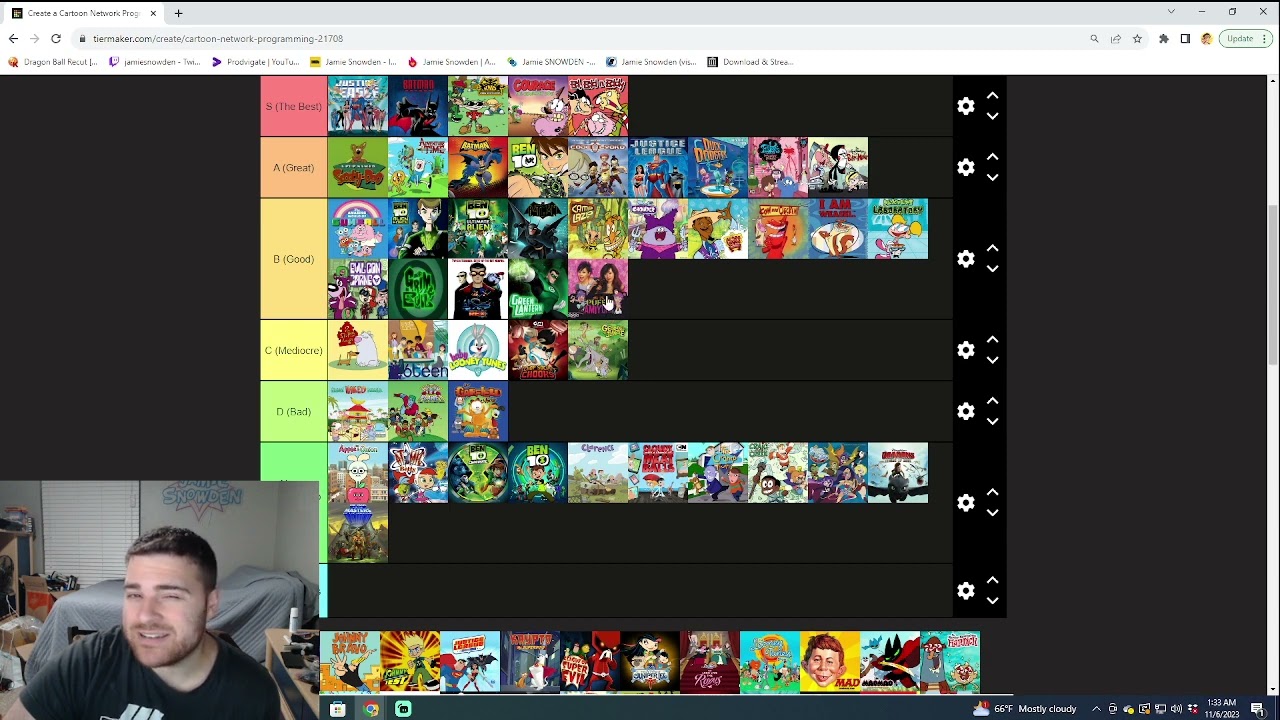Move the B (Good) row down
The height and width of the screenshot is (720, 1280).
coord(992,269)
